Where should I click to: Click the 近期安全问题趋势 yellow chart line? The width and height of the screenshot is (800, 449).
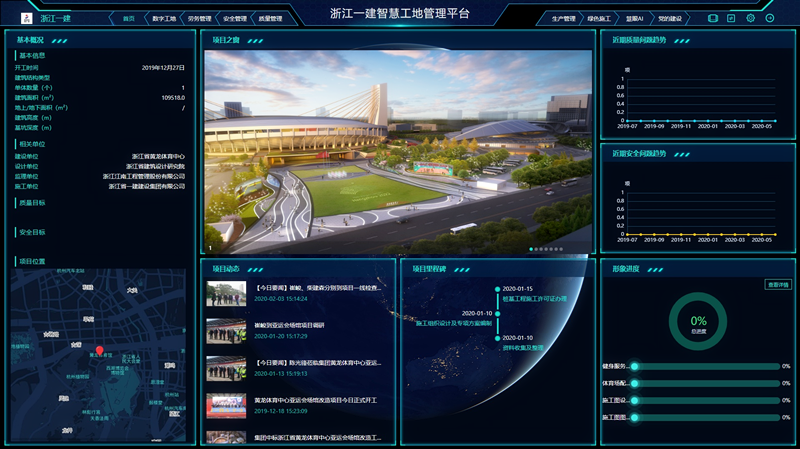click(701, 234)
